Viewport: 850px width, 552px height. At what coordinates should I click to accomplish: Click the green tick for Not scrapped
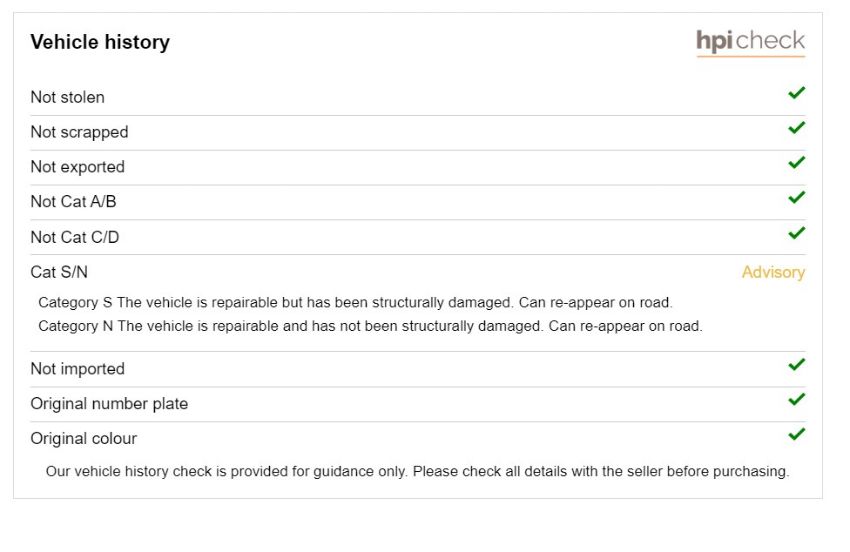tap(796, 128)
